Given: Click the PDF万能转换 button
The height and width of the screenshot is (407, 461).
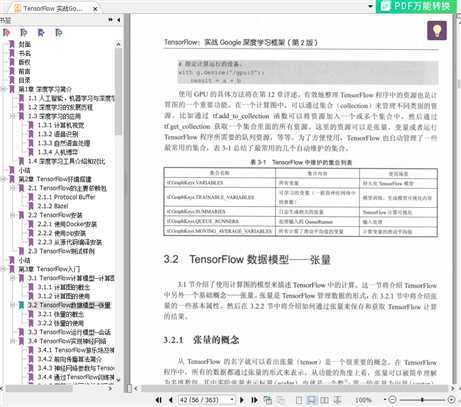Looking at the screenshot, I should tap(416, 6).
